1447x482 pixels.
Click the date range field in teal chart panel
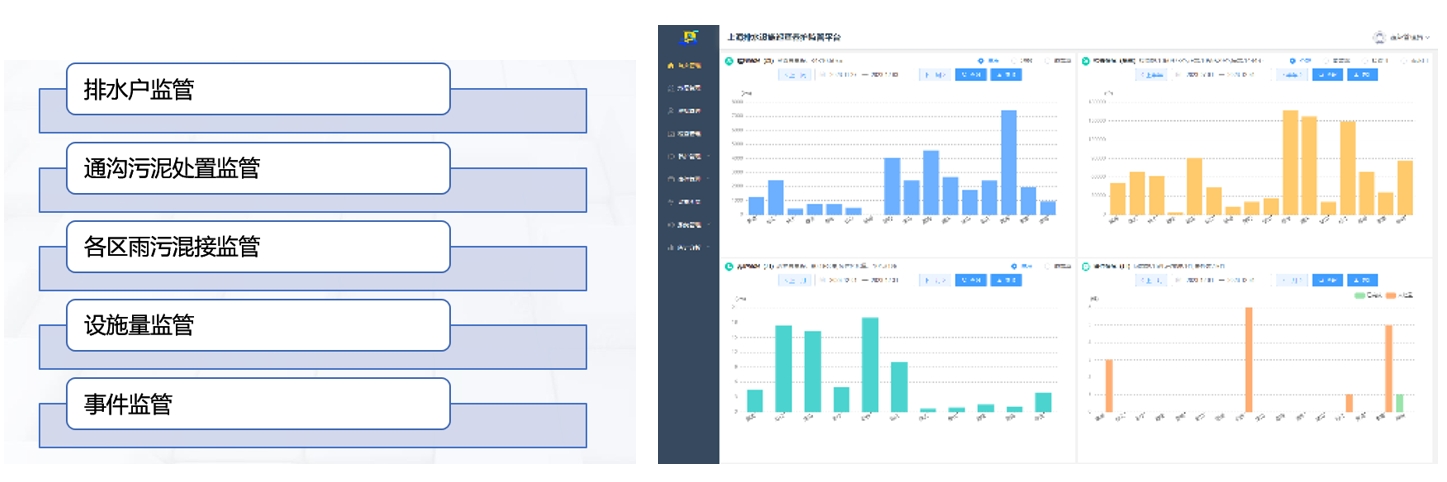coord(865,280)
